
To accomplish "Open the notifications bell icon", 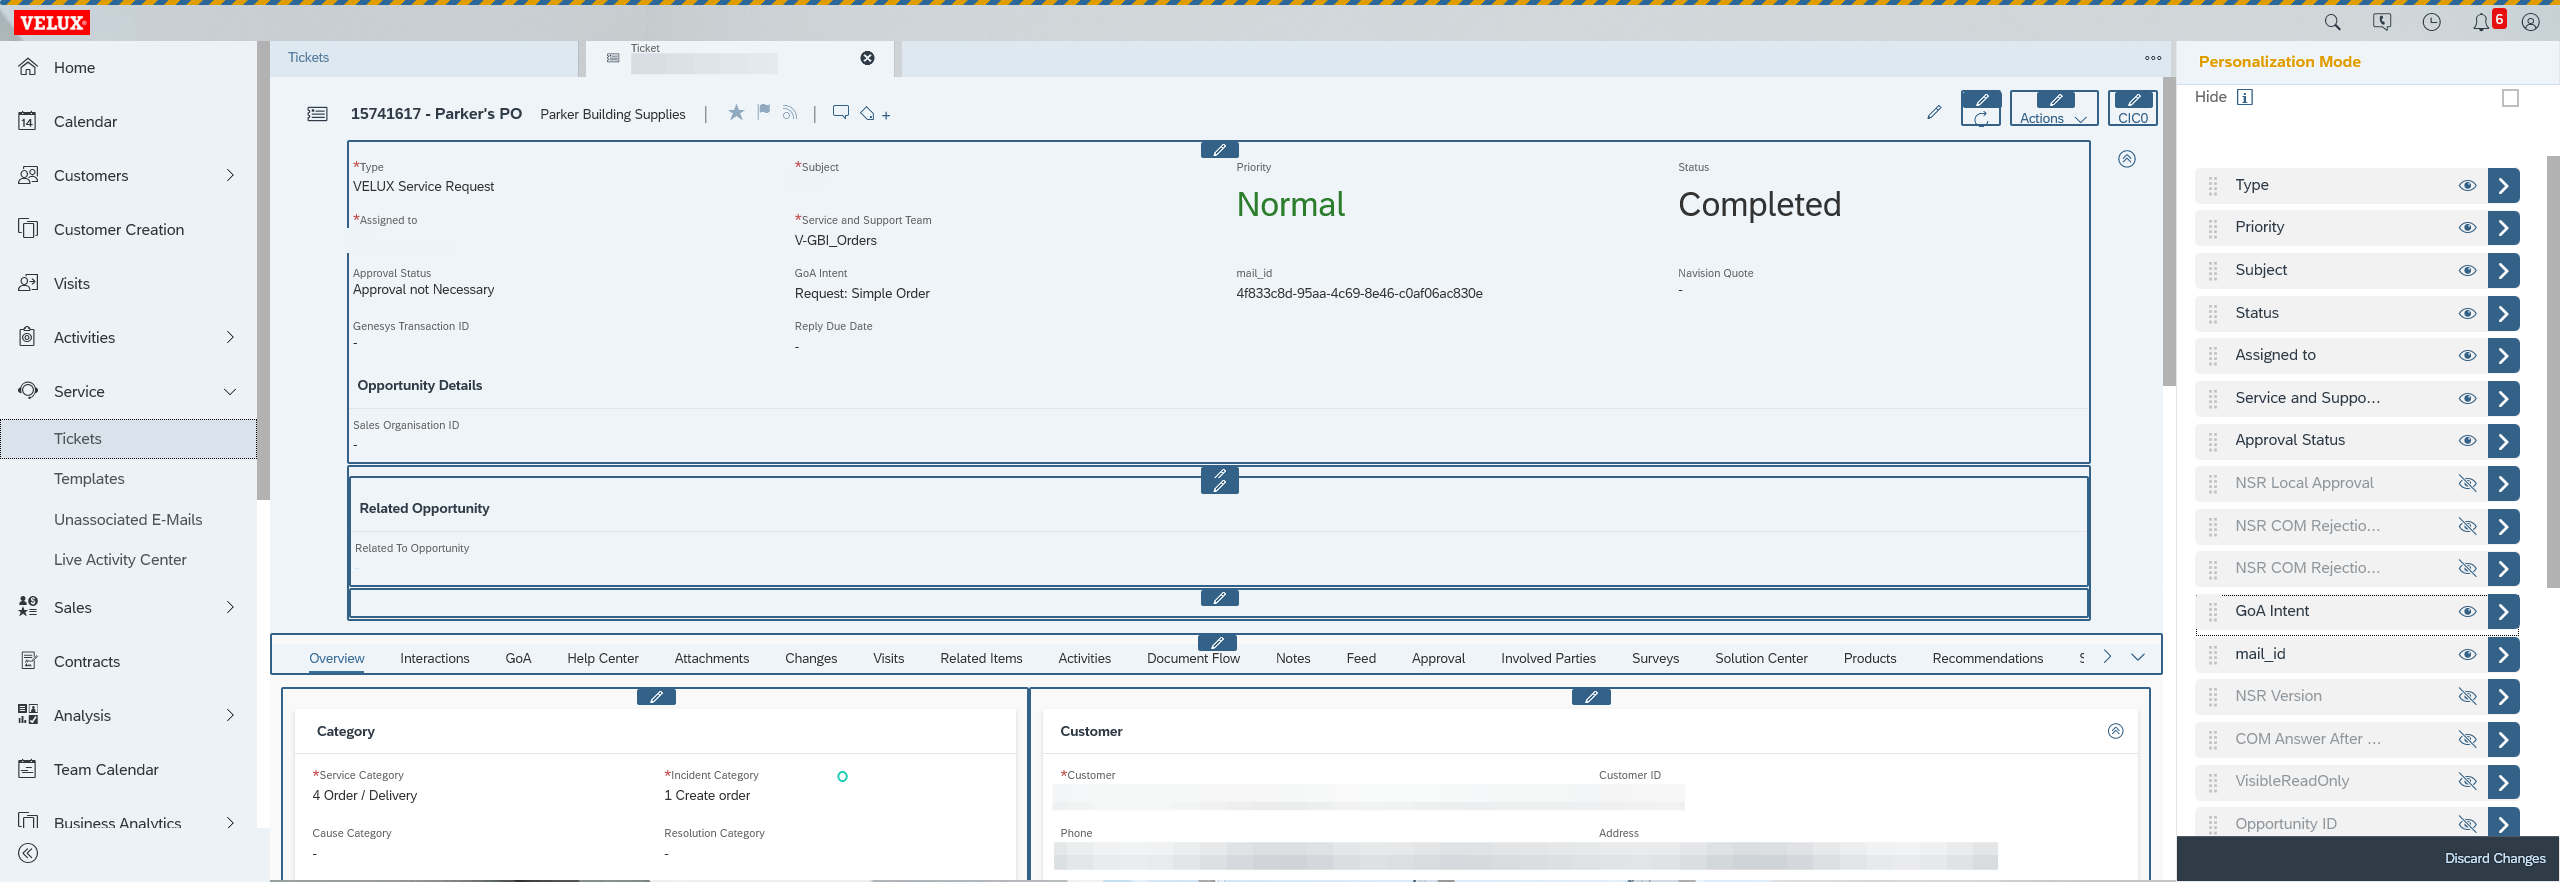I will click(x=2481, y=22).
